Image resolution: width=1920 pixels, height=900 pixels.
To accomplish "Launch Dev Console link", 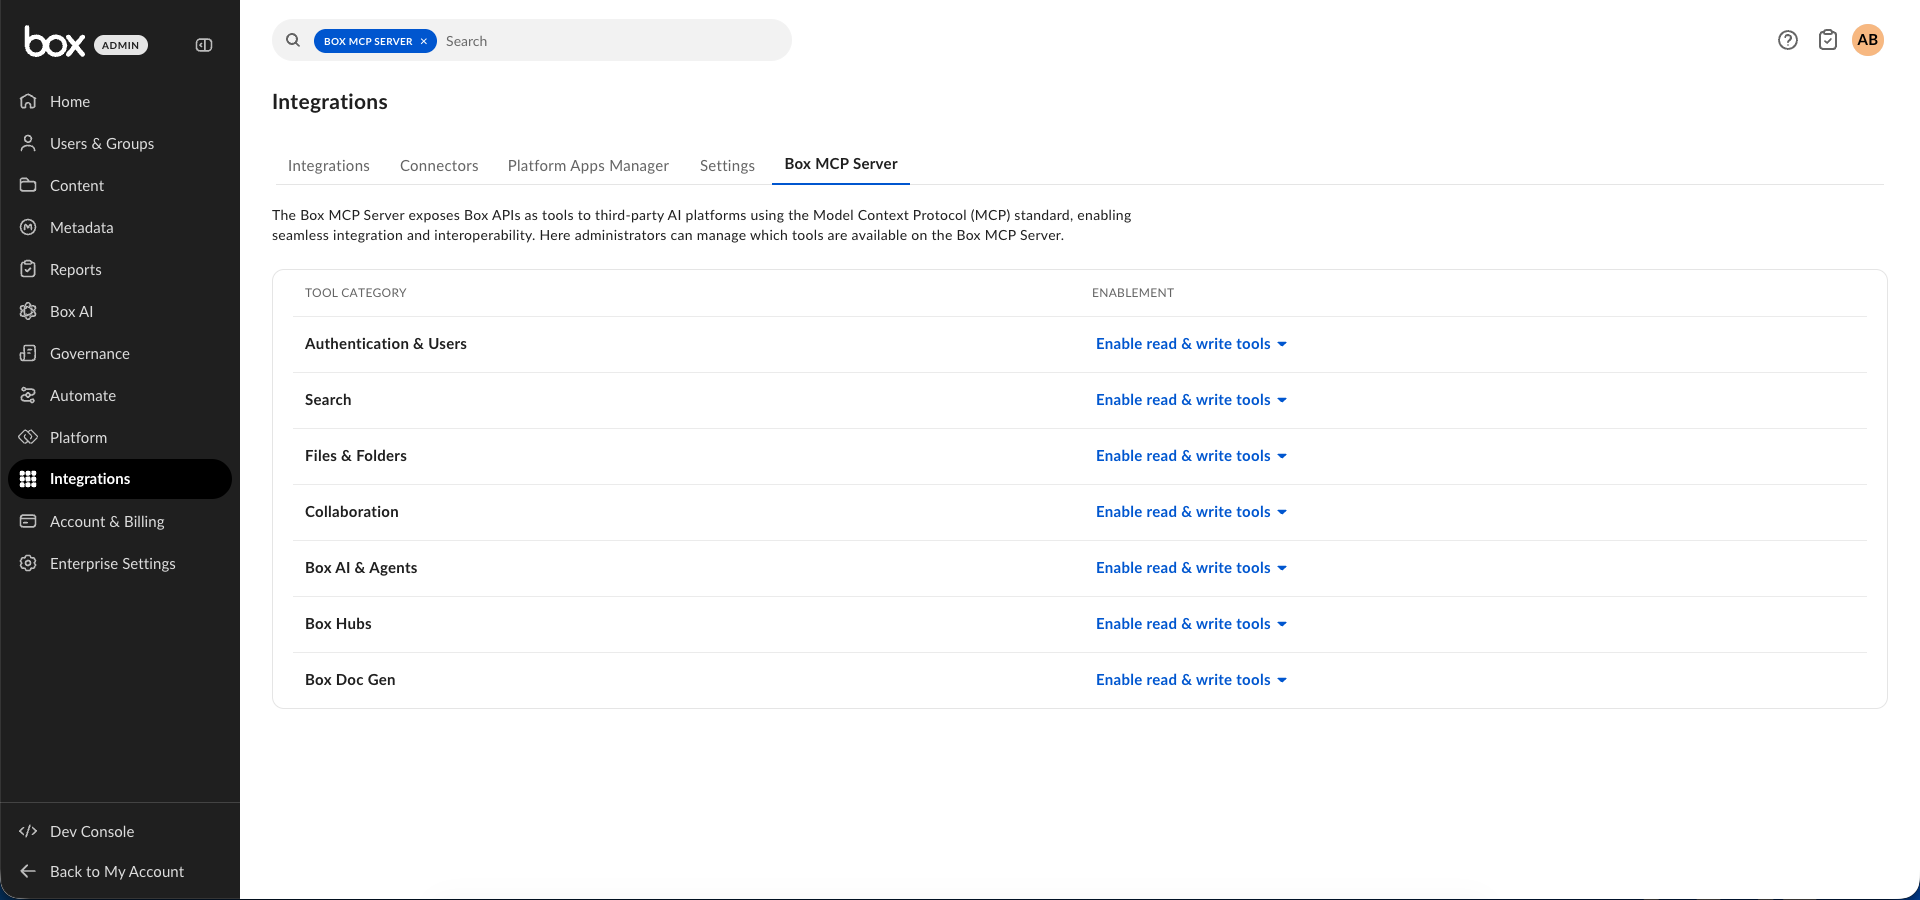I will click(x=120, y=831).
